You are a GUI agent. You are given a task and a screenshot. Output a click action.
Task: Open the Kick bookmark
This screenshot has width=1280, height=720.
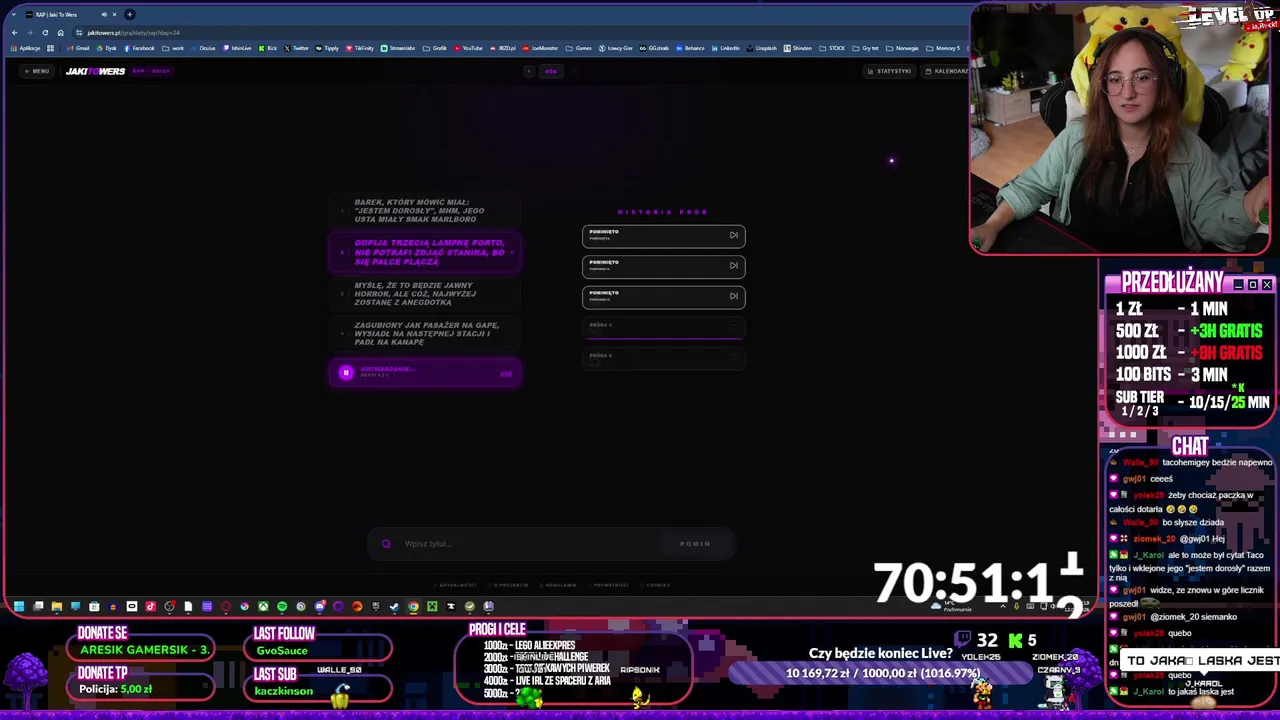(267, 48)
